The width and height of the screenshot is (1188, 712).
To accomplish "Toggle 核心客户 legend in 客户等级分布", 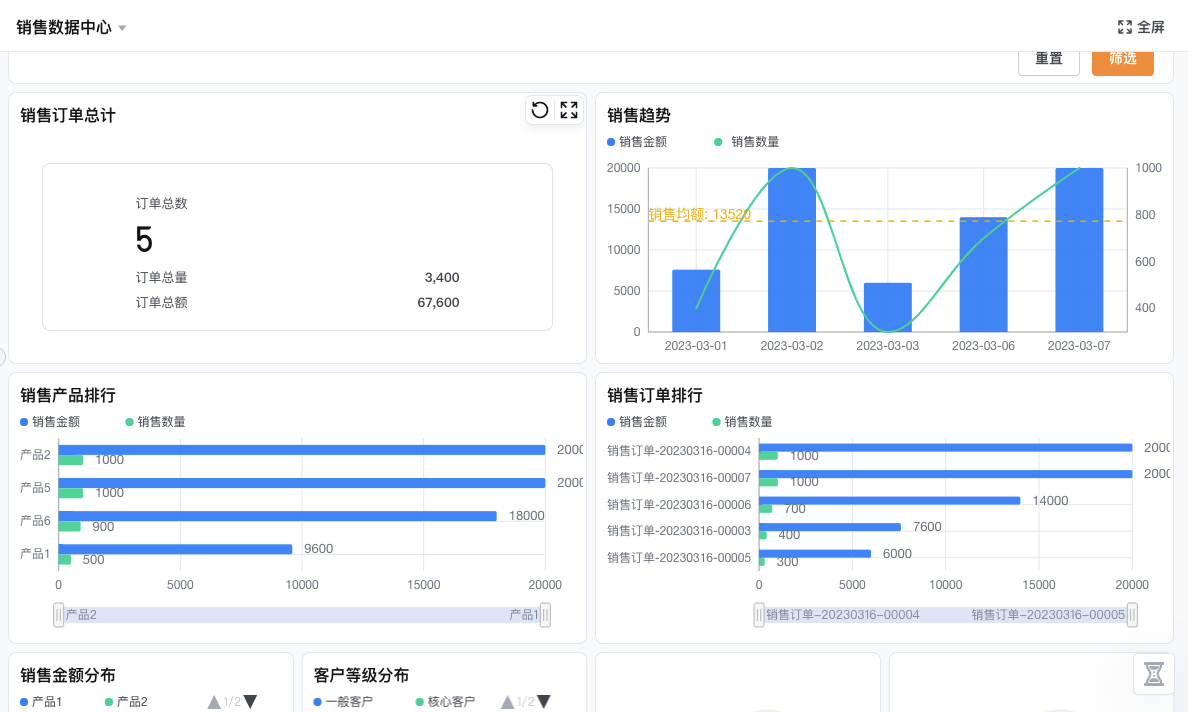I will click(x=446, y=702).
